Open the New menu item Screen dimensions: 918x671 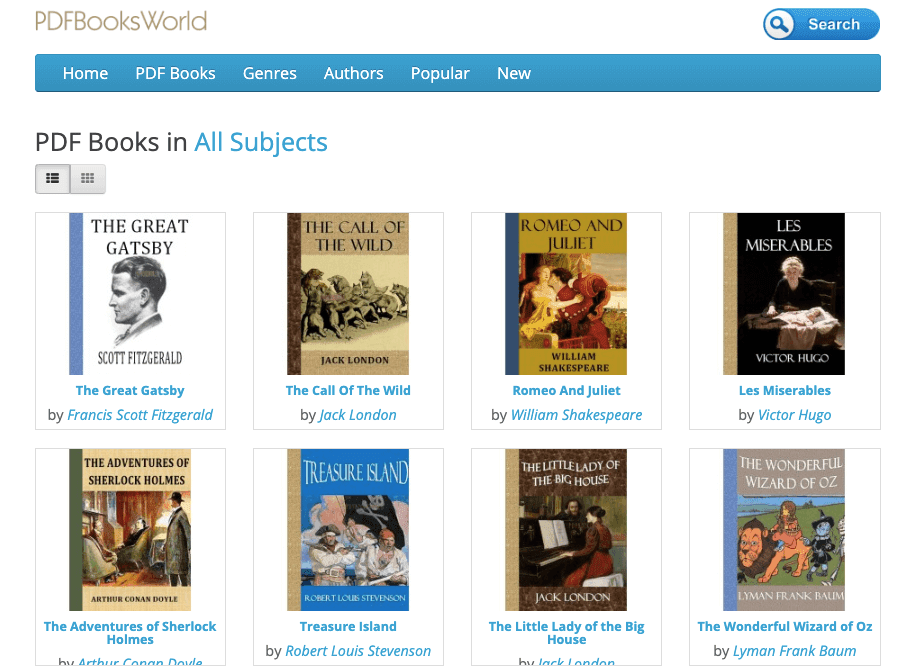coord(513,73)
